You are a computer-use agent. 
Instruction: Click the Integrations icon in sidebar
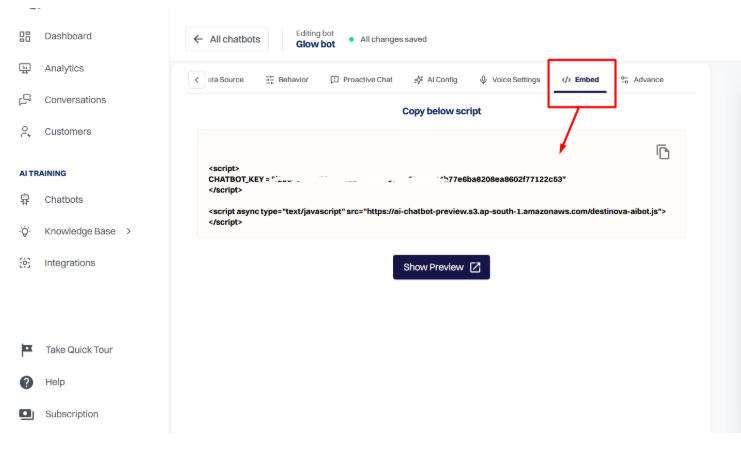pyautogui.click(x=25, y=263)
